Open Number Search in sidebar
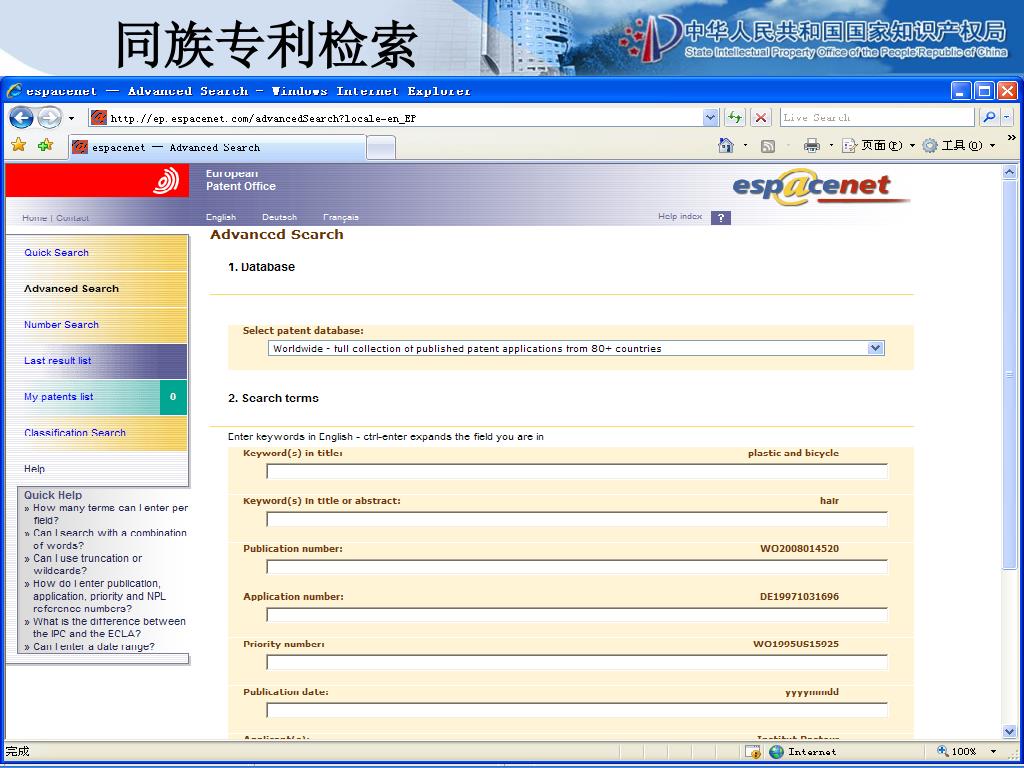Image resolution: width=1024 pixels, height=768 pixels. [61, 325]
